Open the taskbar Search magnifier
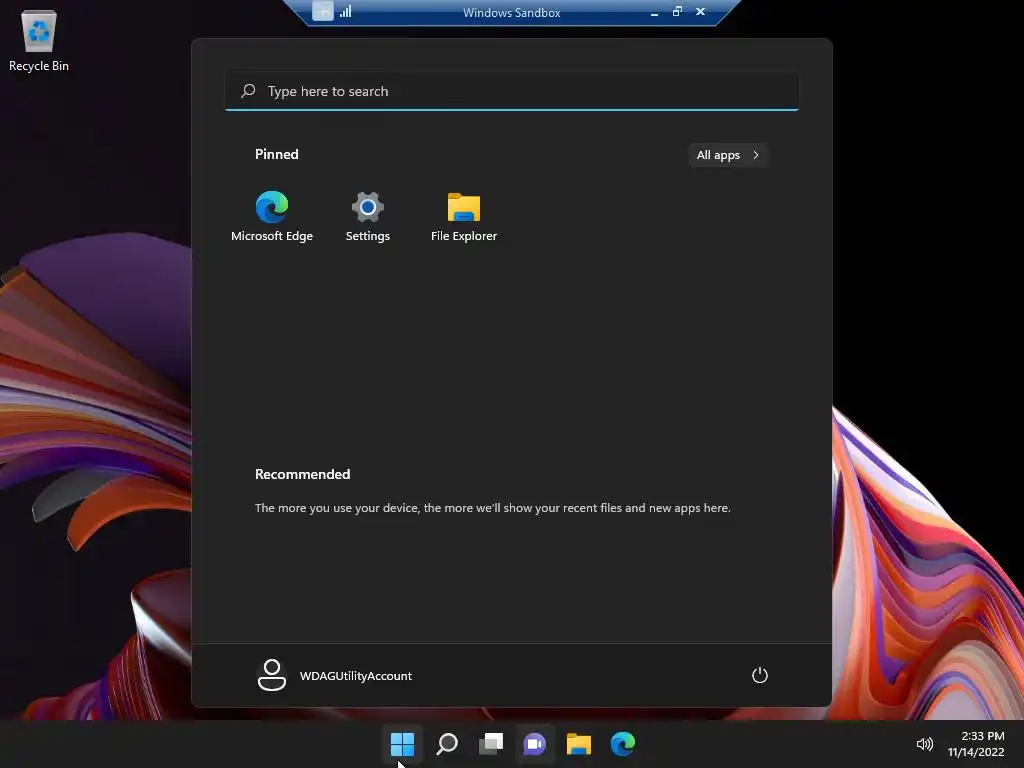 [x=447, y=743]
